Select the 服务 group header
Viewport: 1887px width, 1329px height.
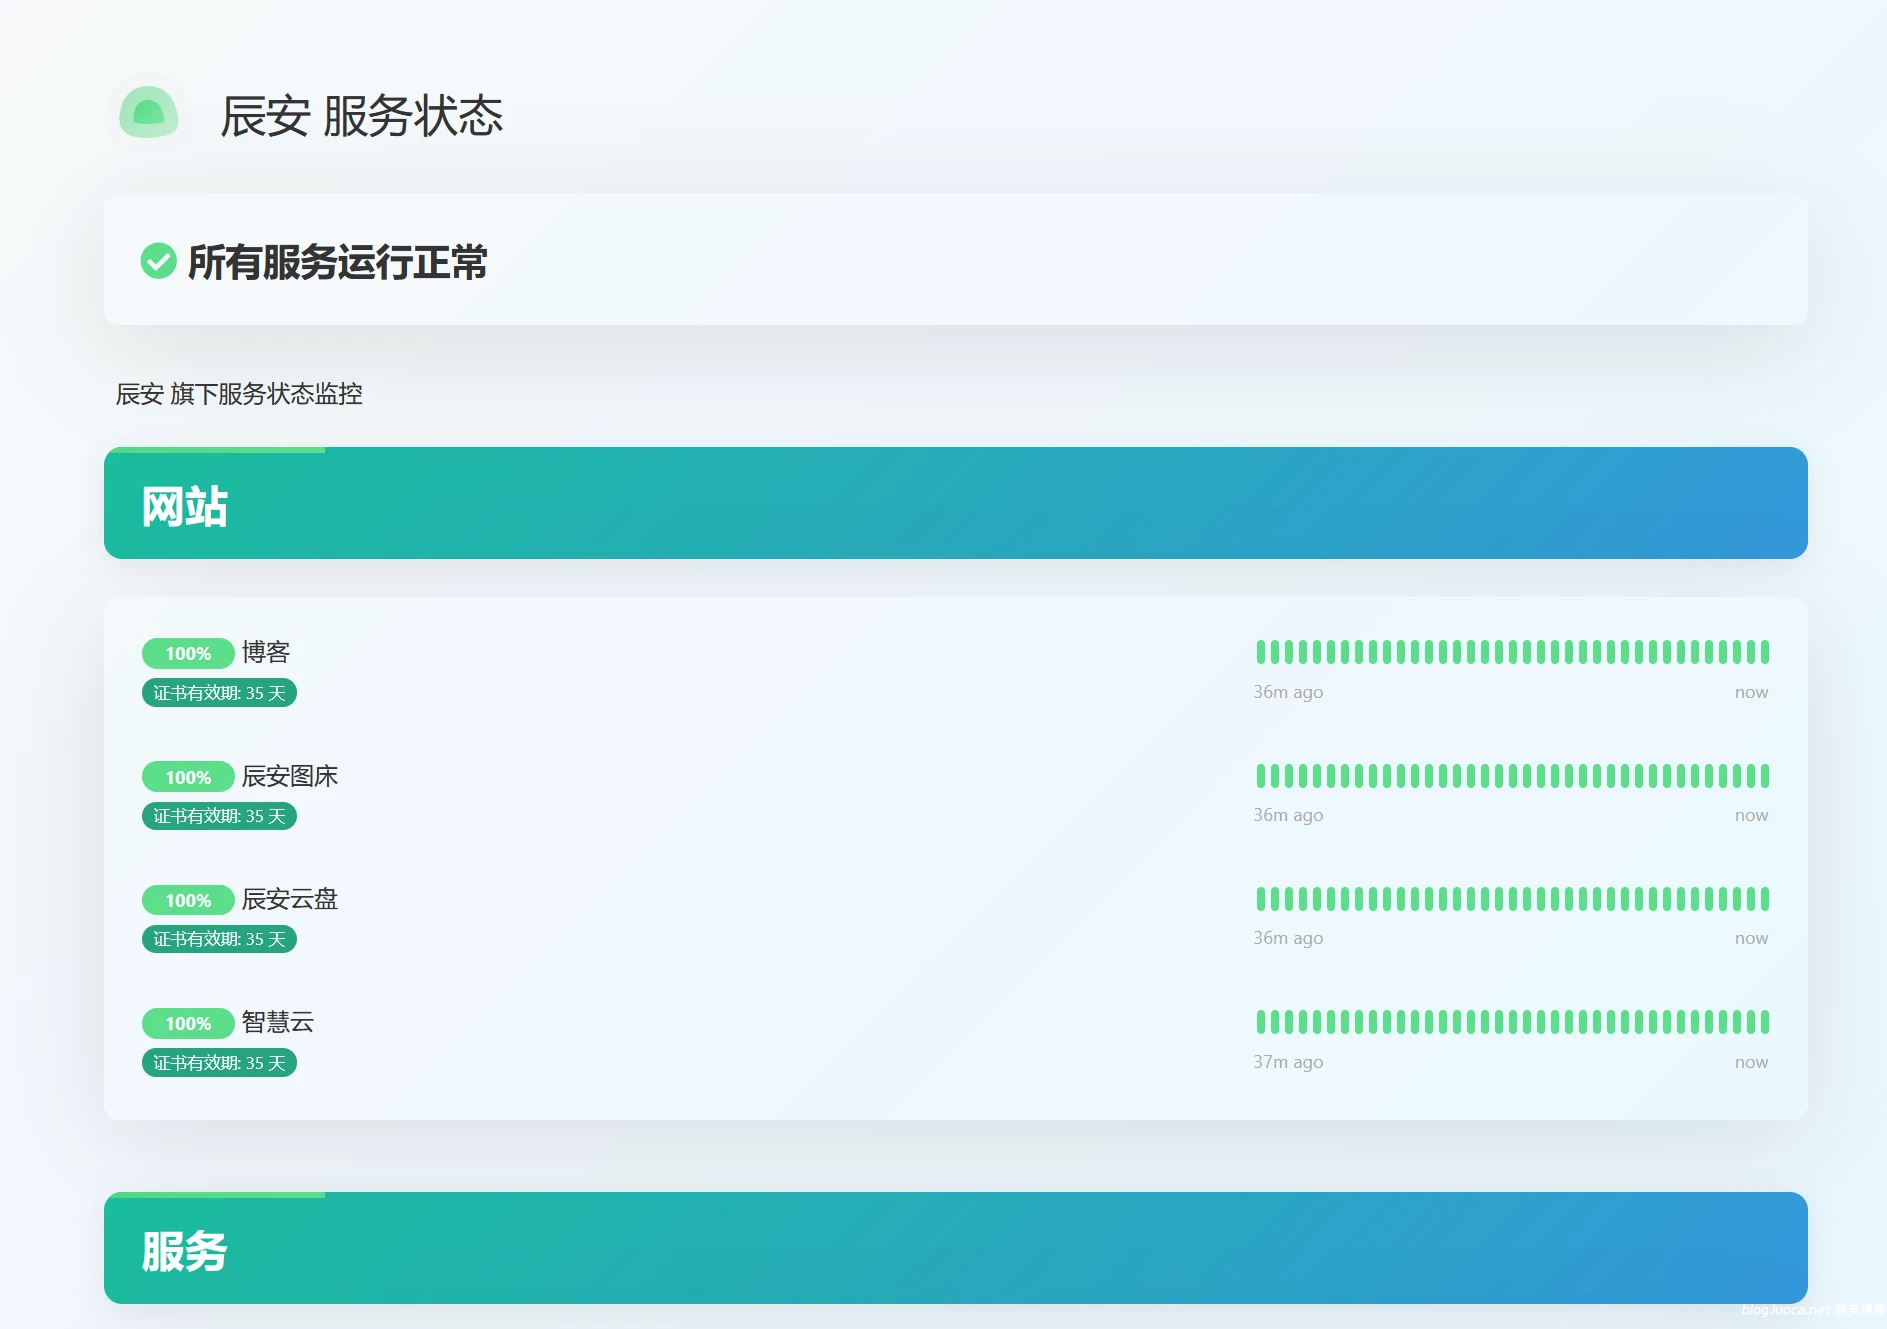coord(185,1251)
